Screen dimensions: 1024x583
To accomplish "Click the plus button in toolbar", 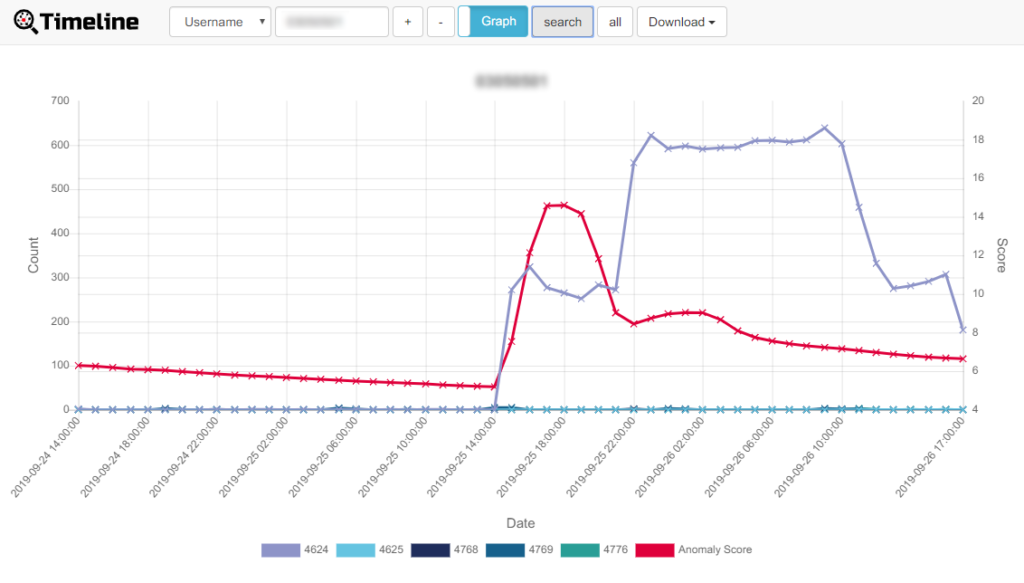I will pos(408,22).
